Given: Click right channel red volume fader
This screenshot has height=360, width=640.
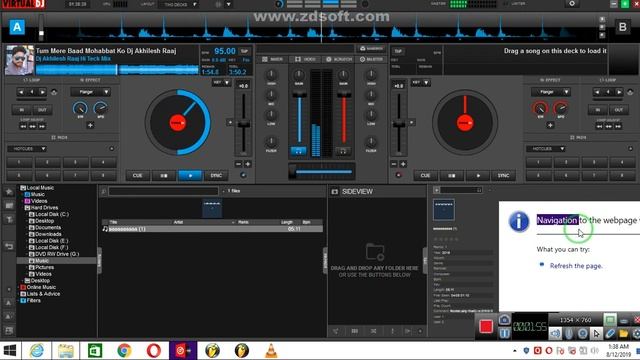Looking at the screenshot, I should (344, 95).
